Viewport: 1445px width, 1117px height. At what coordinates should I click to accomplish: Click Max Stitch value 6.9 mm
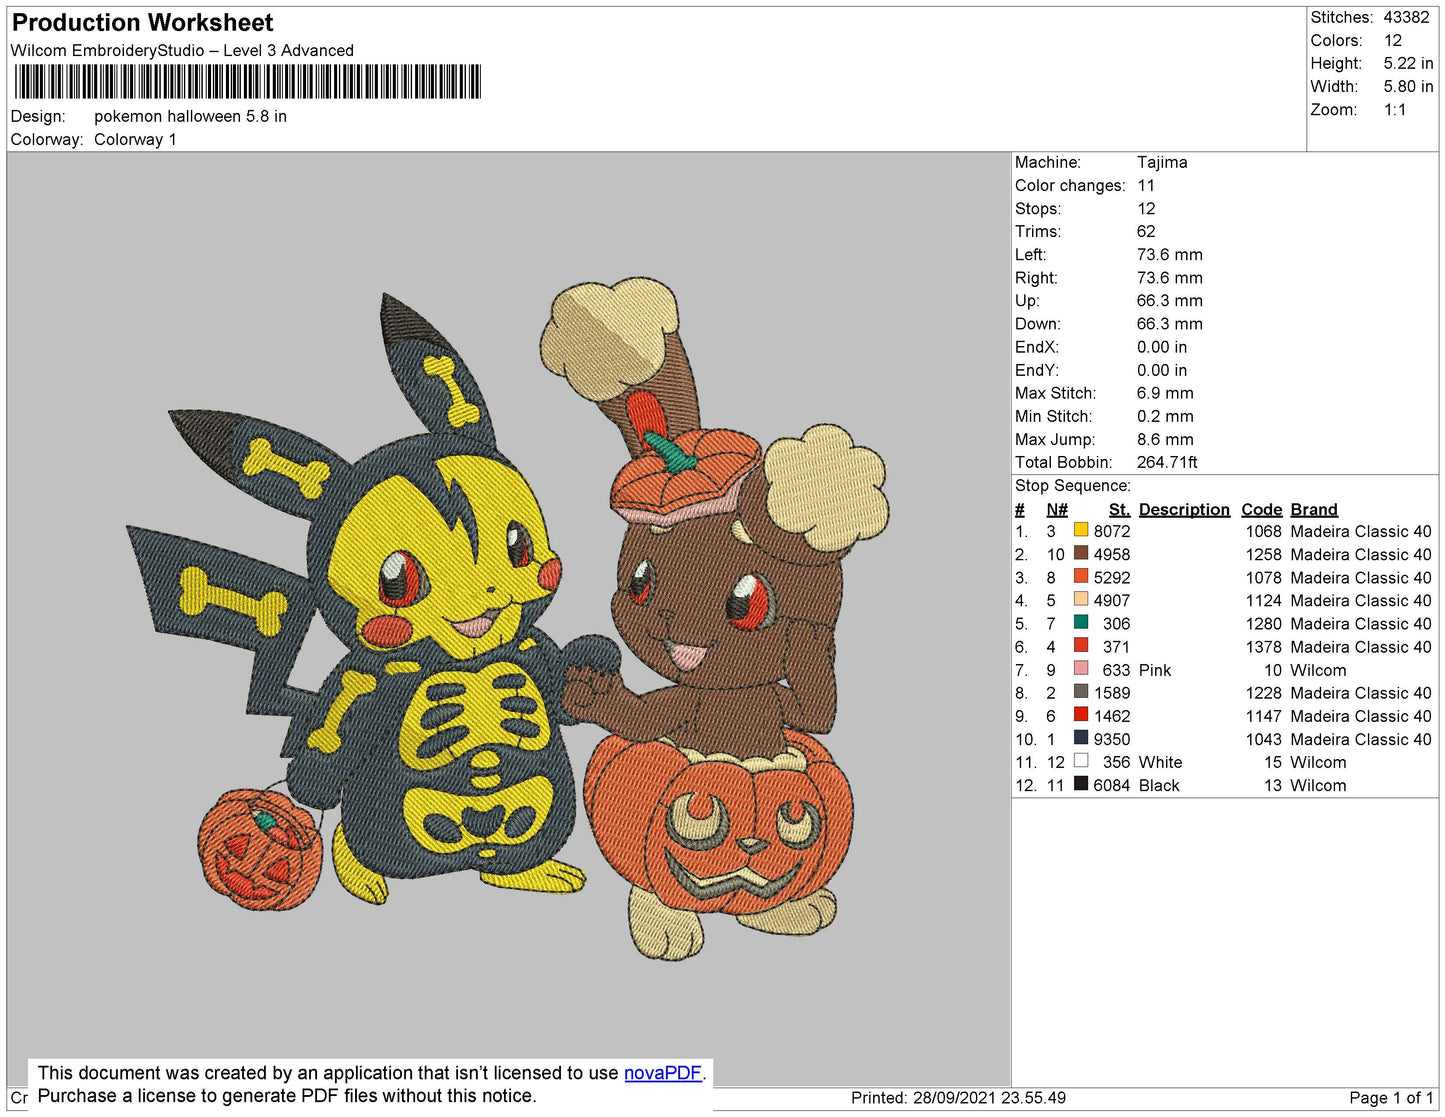[x=1165, y=393]
